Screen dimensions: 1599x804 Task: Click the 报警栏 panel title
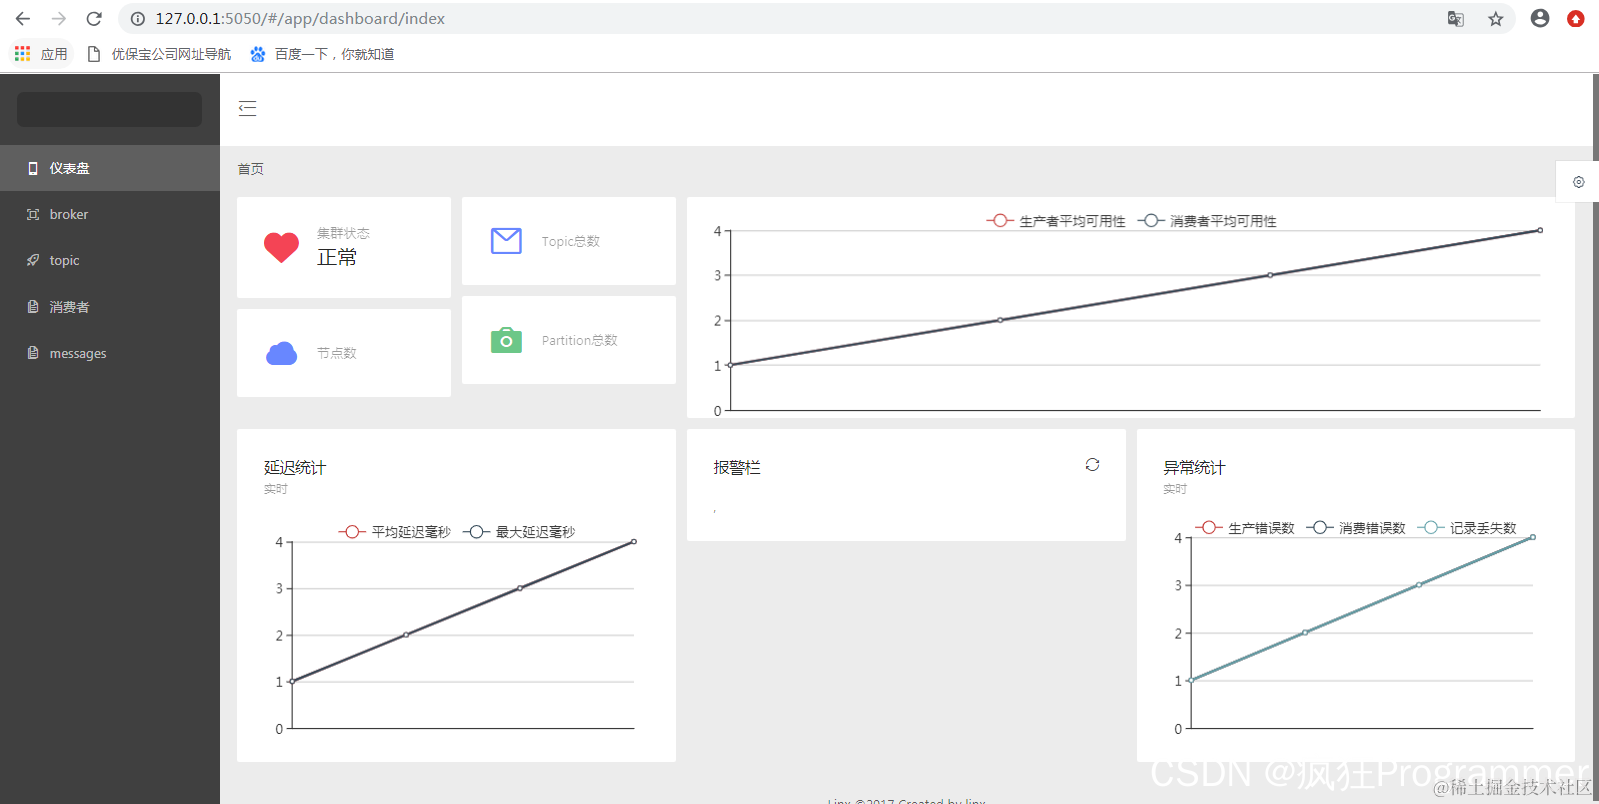[x=737, y=467]
